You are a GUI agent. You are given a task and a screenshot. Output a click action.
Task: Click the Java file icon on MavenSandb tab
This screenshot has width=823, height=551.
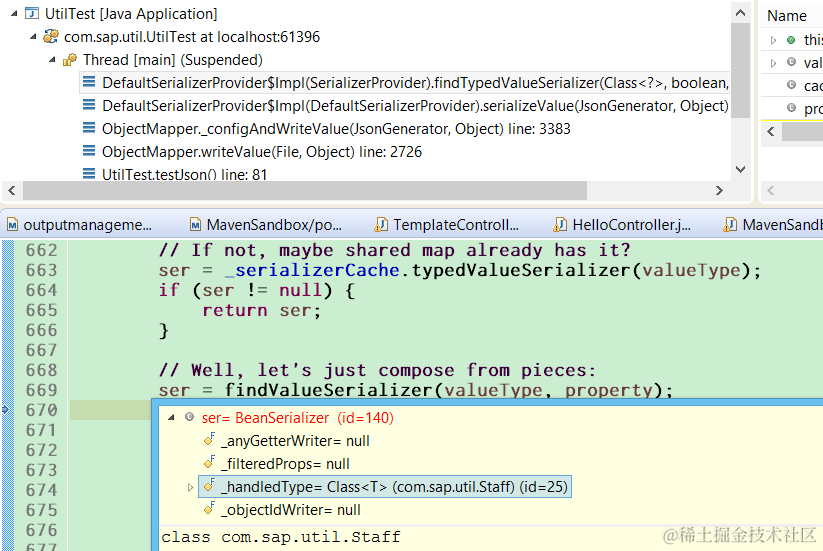tap(730, 225)
